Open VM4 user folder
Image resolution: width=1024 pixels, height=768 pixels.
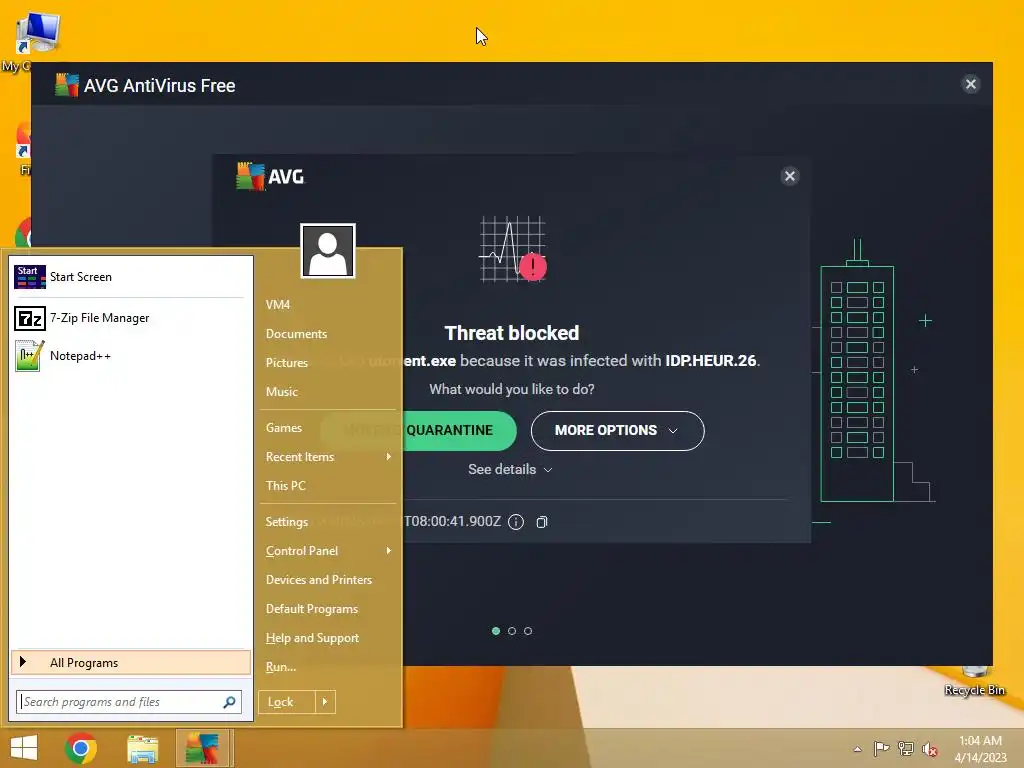[x=278, y=304]
